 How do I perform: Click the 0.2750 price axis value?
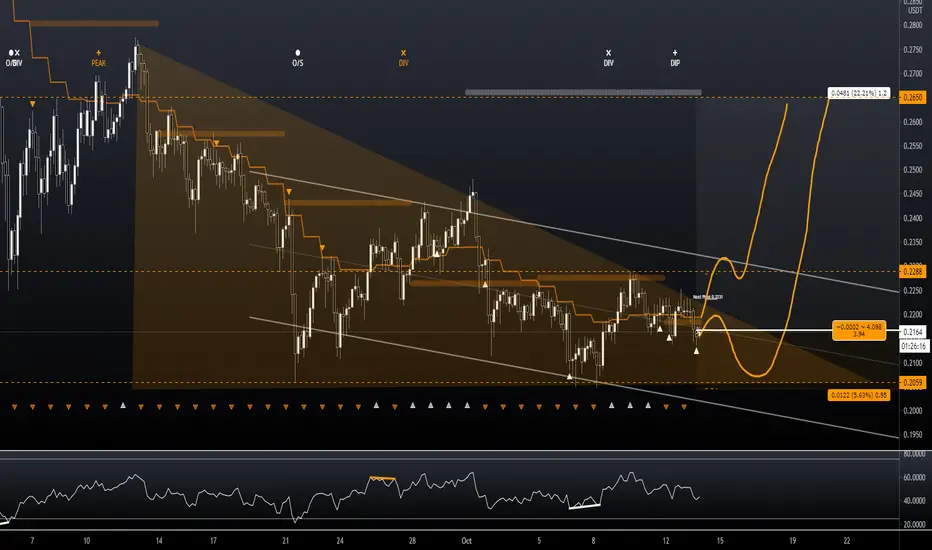[x=913, y=50]
